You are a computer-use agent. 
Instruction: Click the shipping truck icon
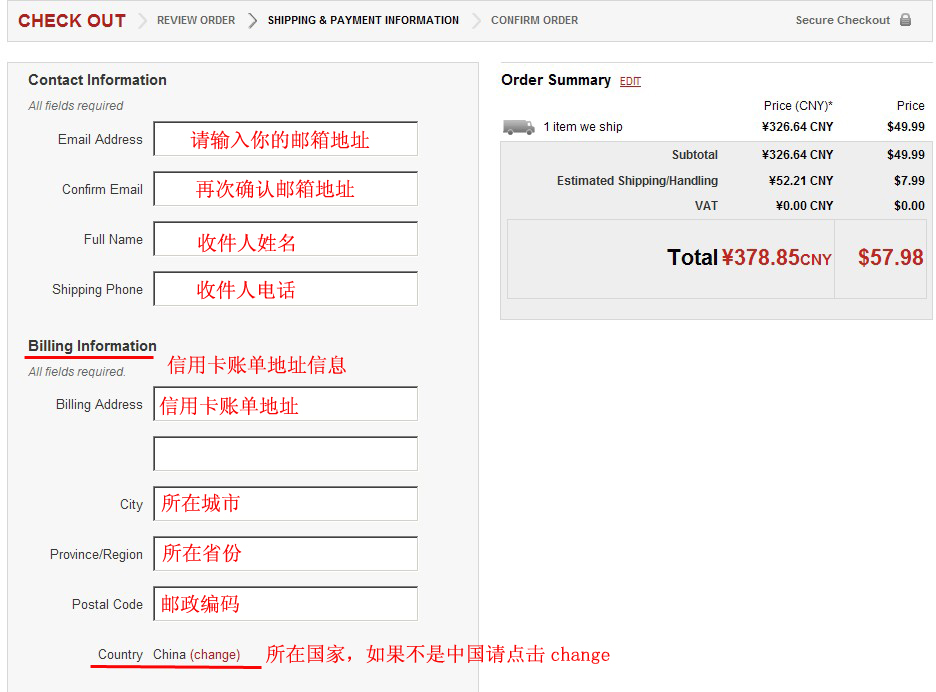point(518,127)
